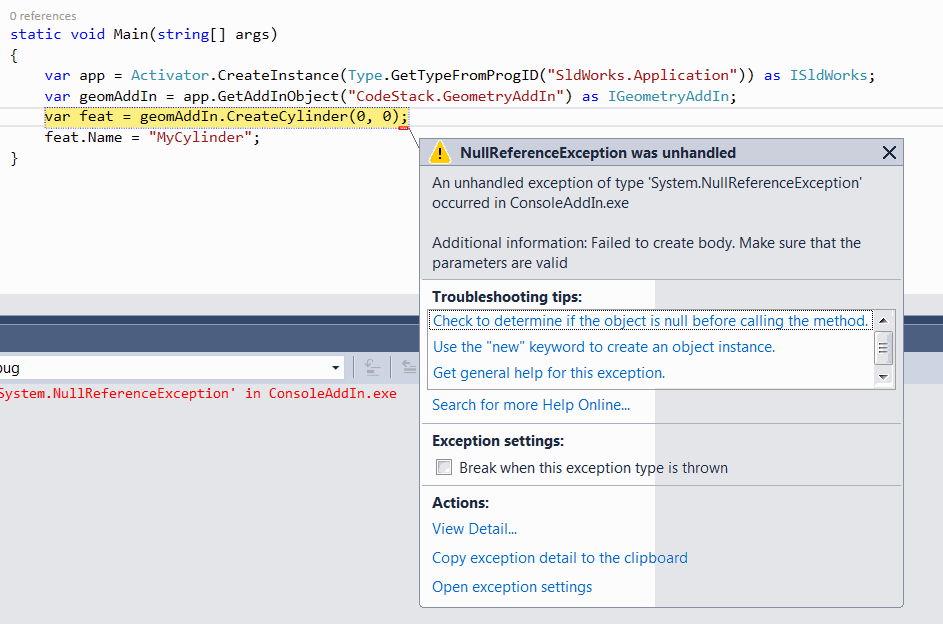Open View Detail... action
943x624 pixels.
pos(474,528)
